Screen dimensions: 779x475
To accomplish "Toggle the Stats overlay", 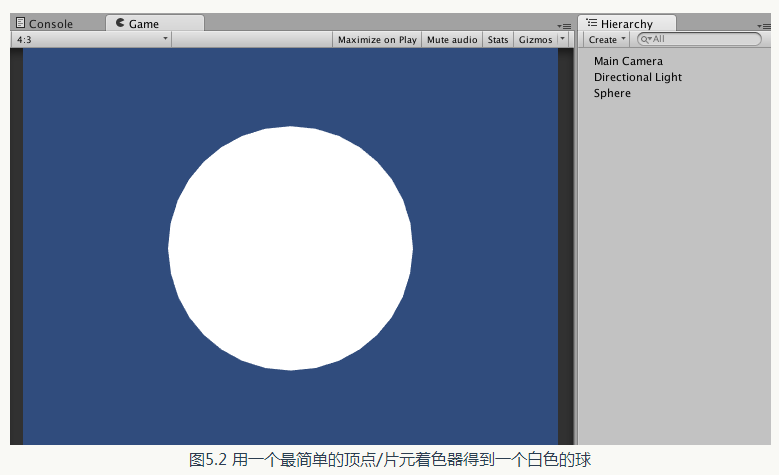I will click(x=498, y=40).
